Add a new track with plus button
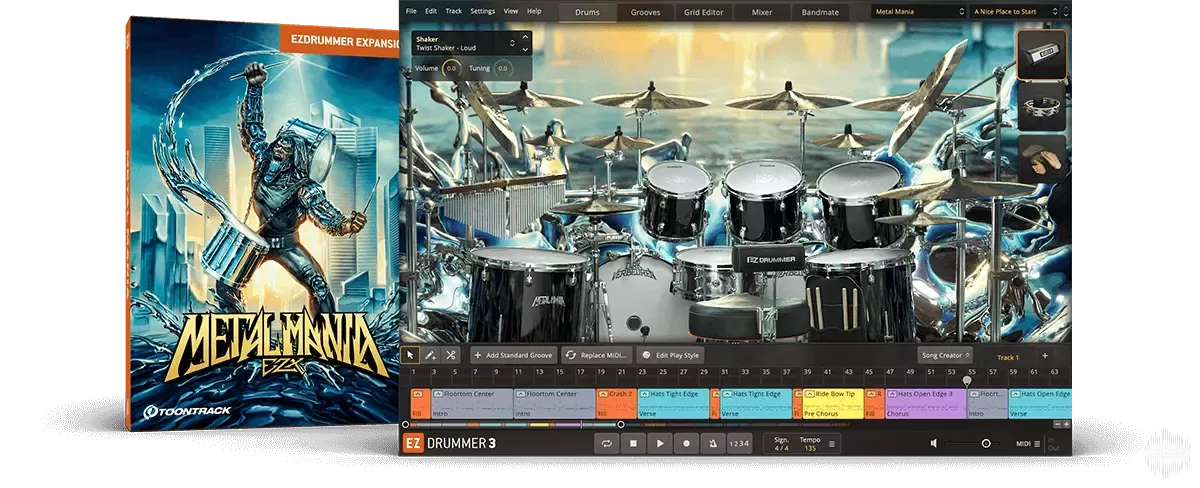 coord(1045,355)
